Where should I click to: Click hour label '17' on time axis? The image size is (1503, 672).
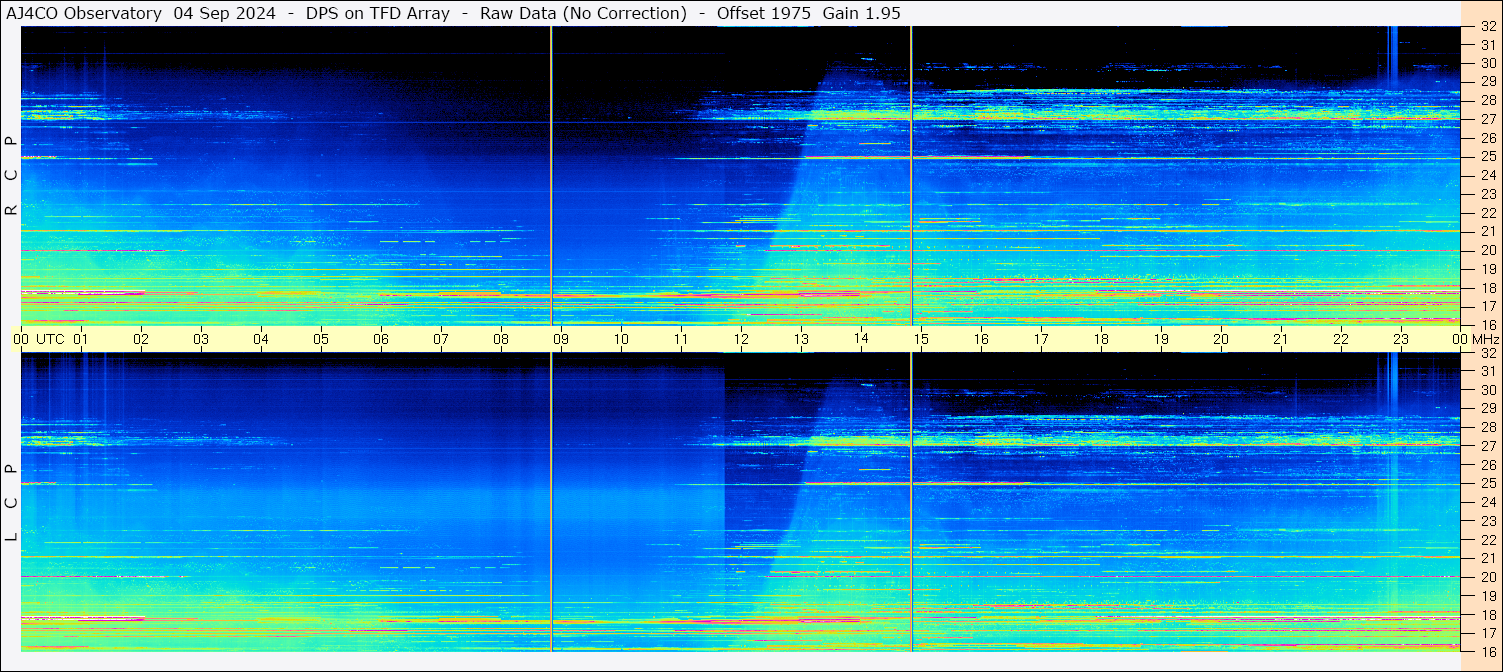(x=1041, y=339)
